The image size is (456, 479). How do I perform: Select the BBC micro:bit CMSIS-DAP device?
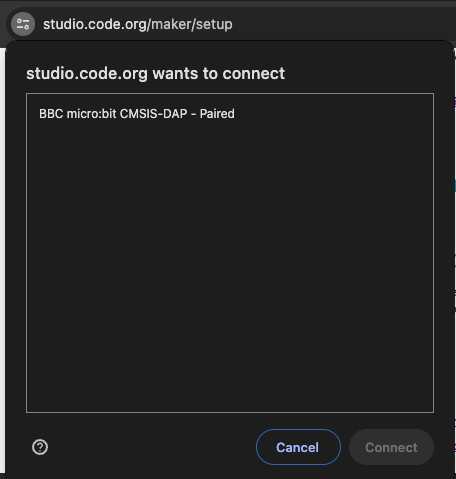(230, 114)
